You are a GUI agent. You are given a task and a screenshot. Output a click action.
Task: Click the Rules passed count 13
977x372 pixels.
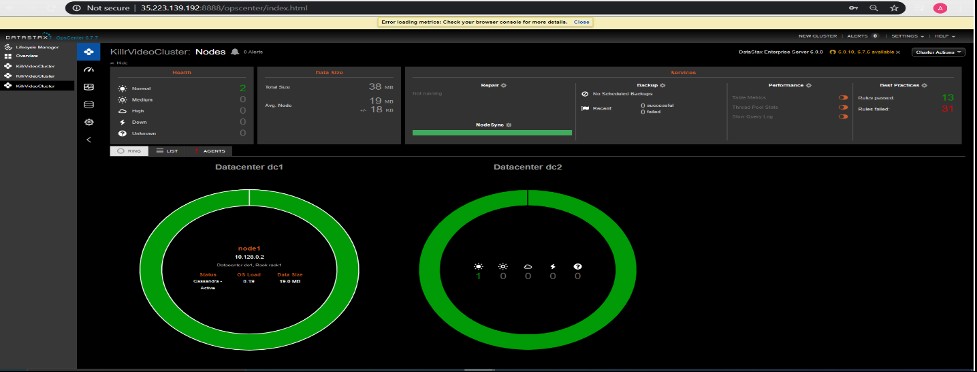pyautogui.click(x=948, y=98)
